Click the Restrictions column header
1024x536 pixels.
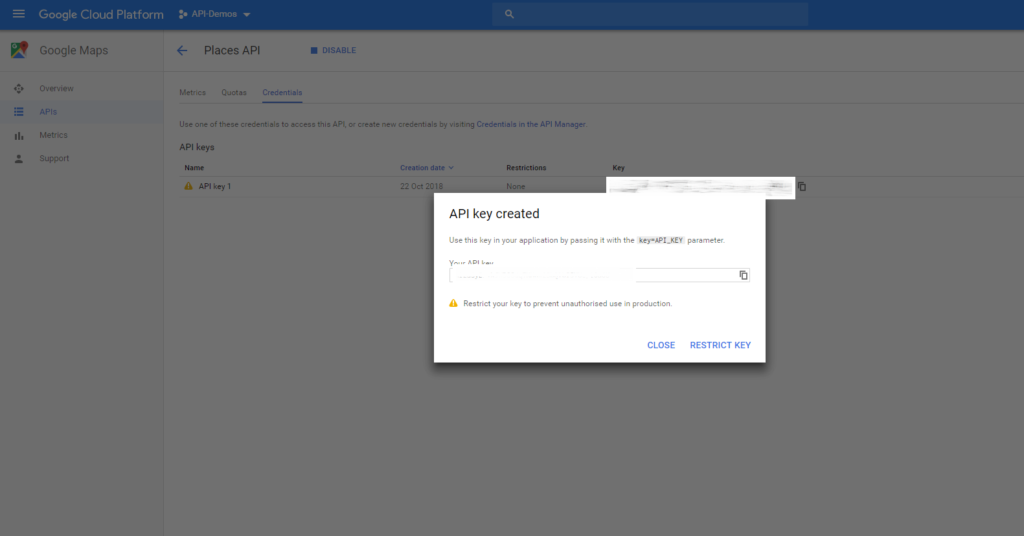point(526,168)
